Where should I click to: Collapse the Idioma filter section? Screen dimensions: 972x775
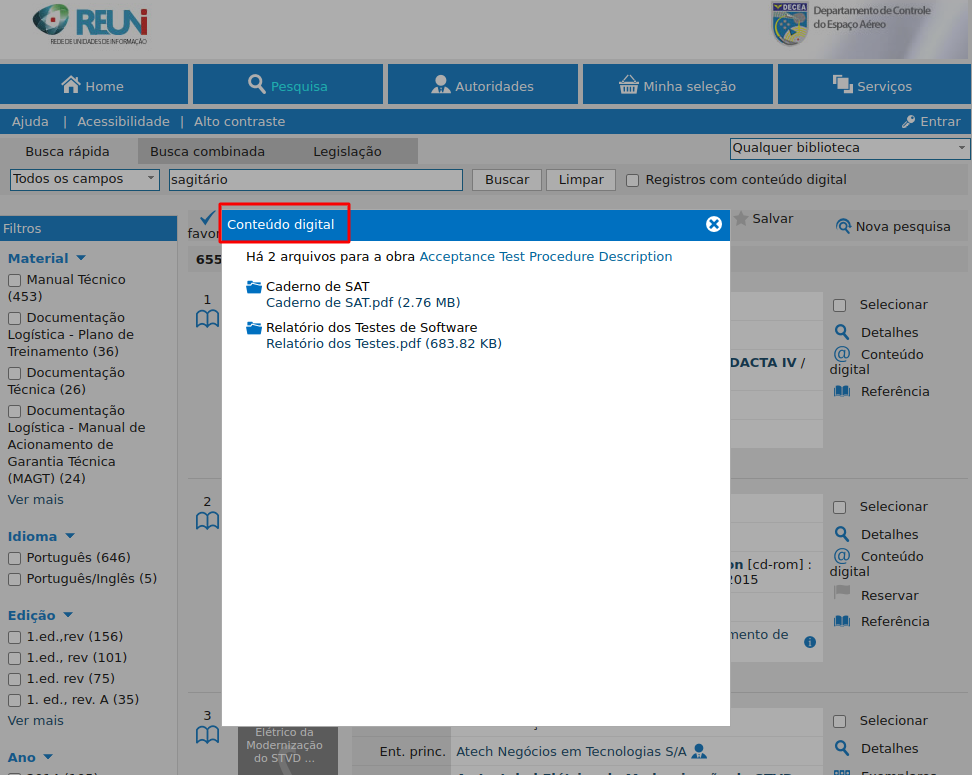[70, 536]
